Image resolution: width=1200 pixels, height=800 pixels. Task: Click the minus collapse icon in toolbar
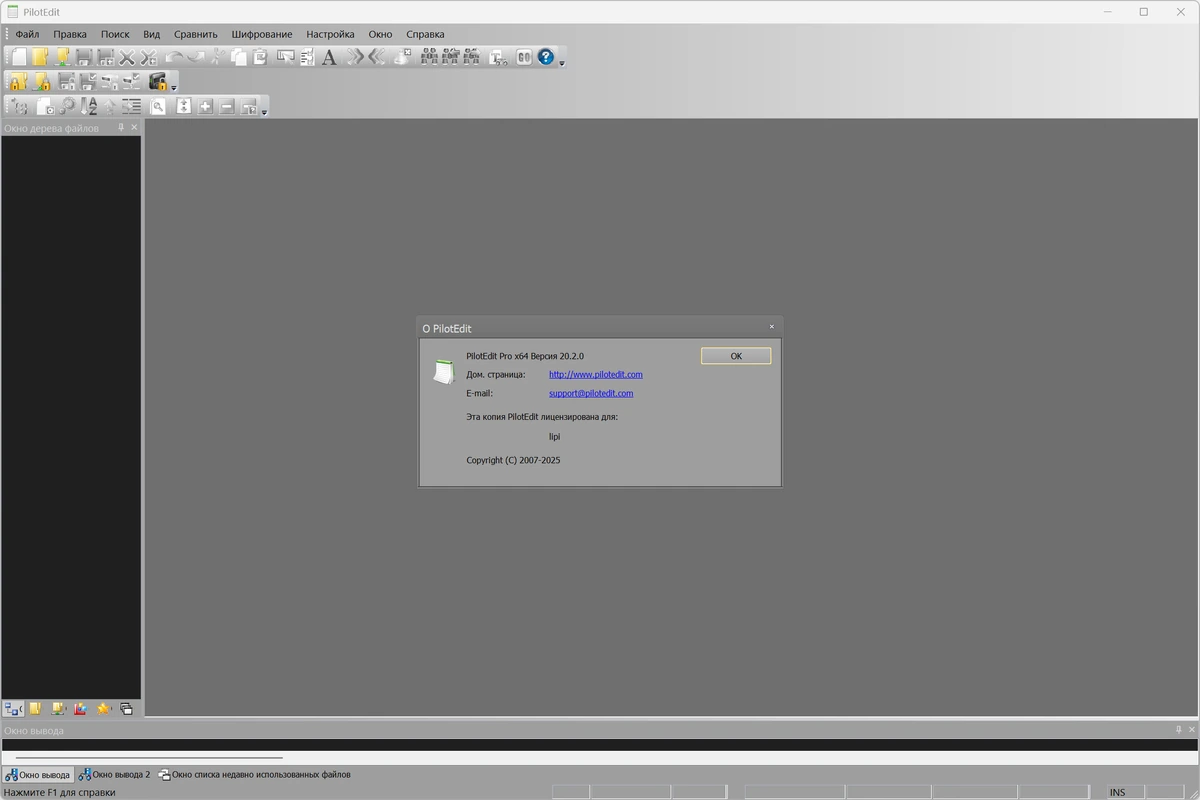(x=227, y=106)
